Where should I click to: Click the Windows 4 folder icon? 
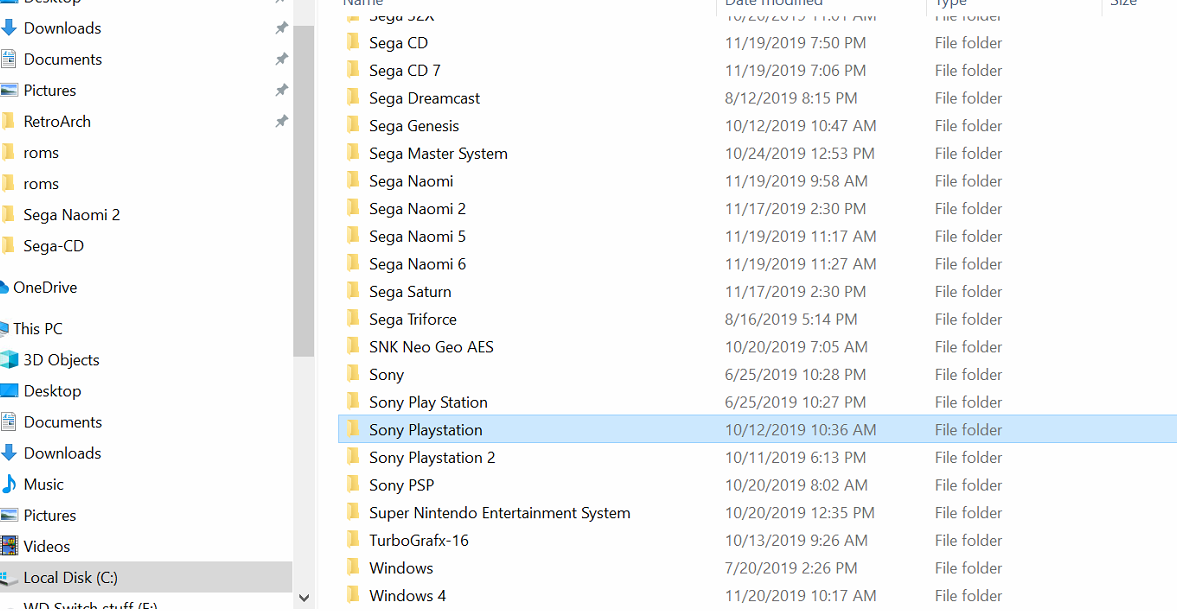click(353, 595)
